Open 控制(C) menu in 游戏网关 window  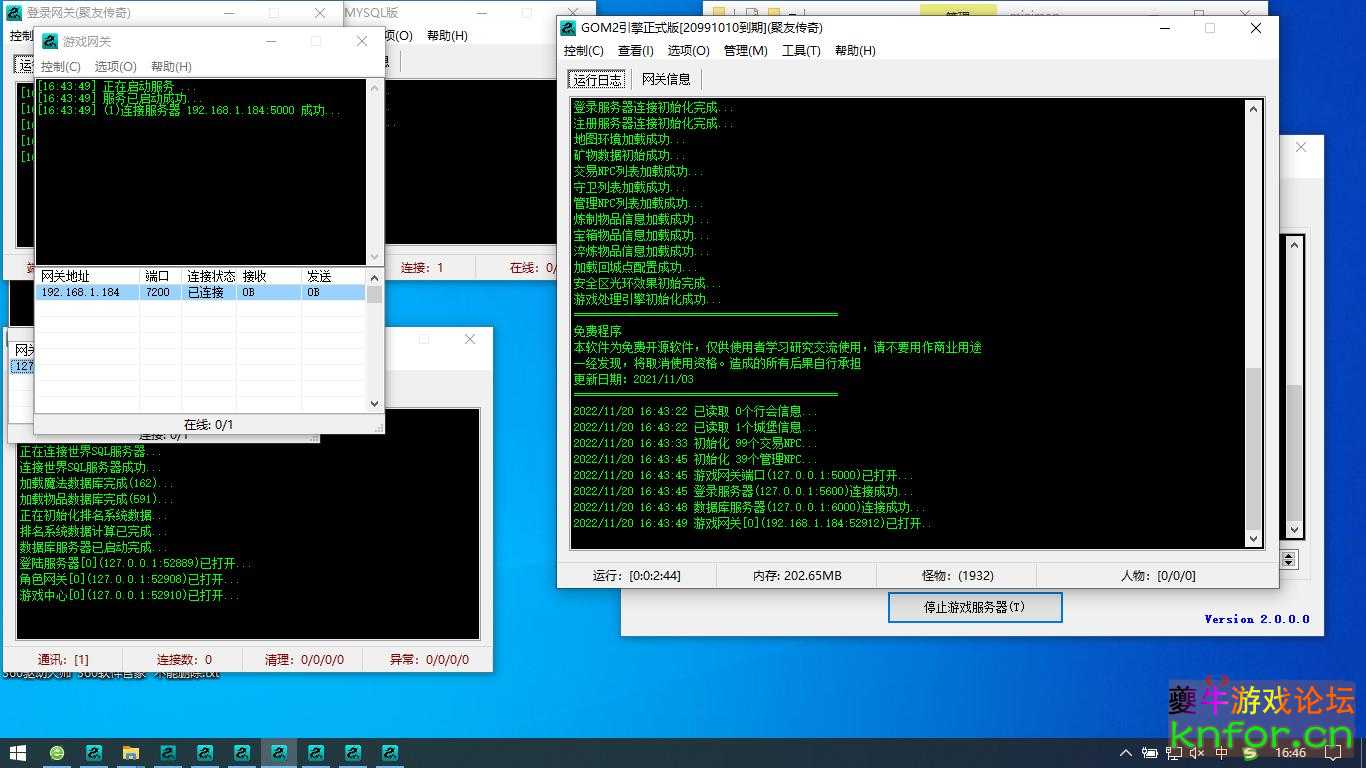[x=60, y=66]
